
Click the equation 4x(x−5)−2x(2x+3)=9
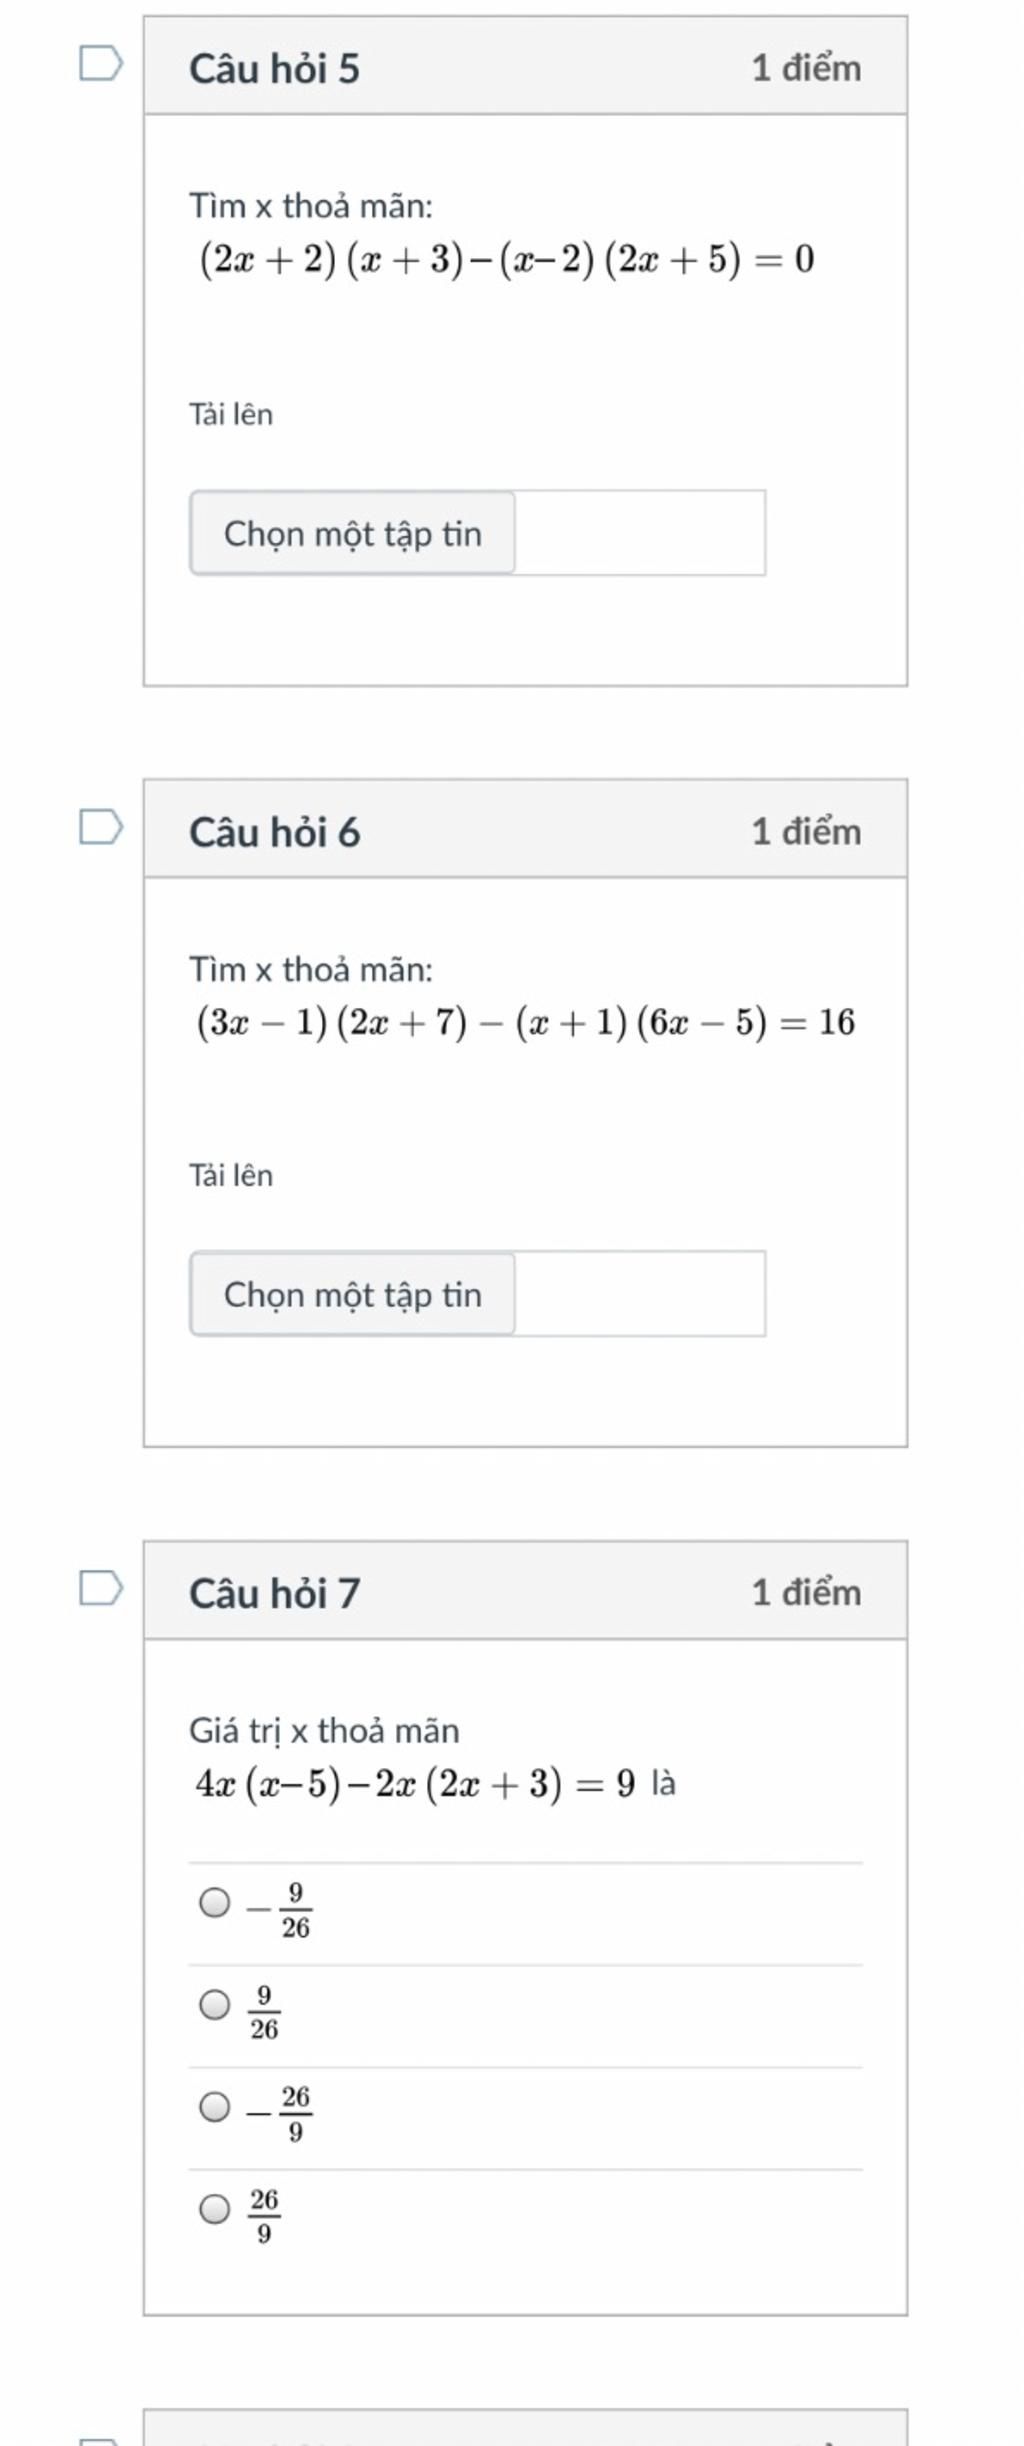click(415, 1783)
